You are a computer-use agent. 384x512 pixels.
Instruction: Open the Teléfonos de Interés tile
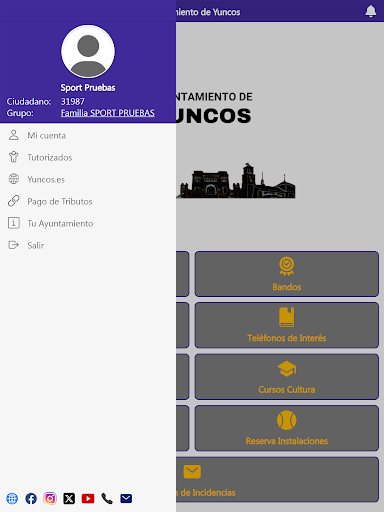tap(287, 325)
